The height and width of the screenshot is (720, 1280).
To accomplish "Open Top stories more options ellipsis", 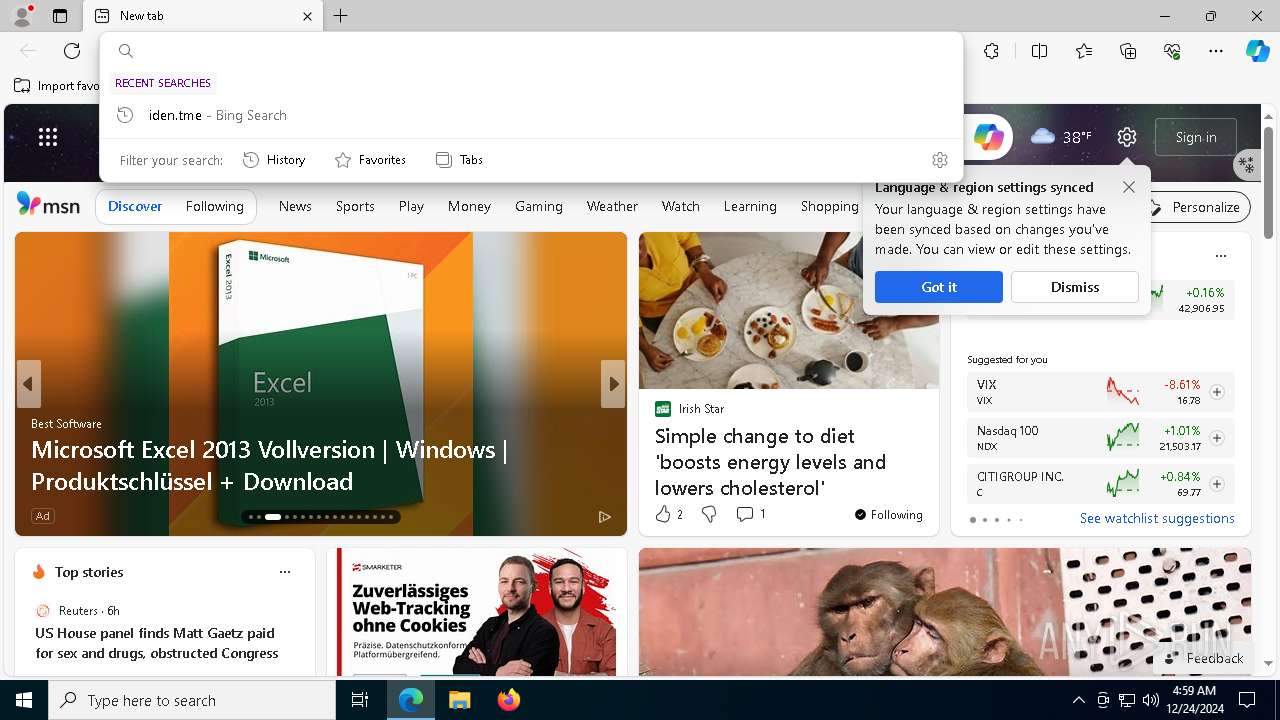I will [285, 572].
